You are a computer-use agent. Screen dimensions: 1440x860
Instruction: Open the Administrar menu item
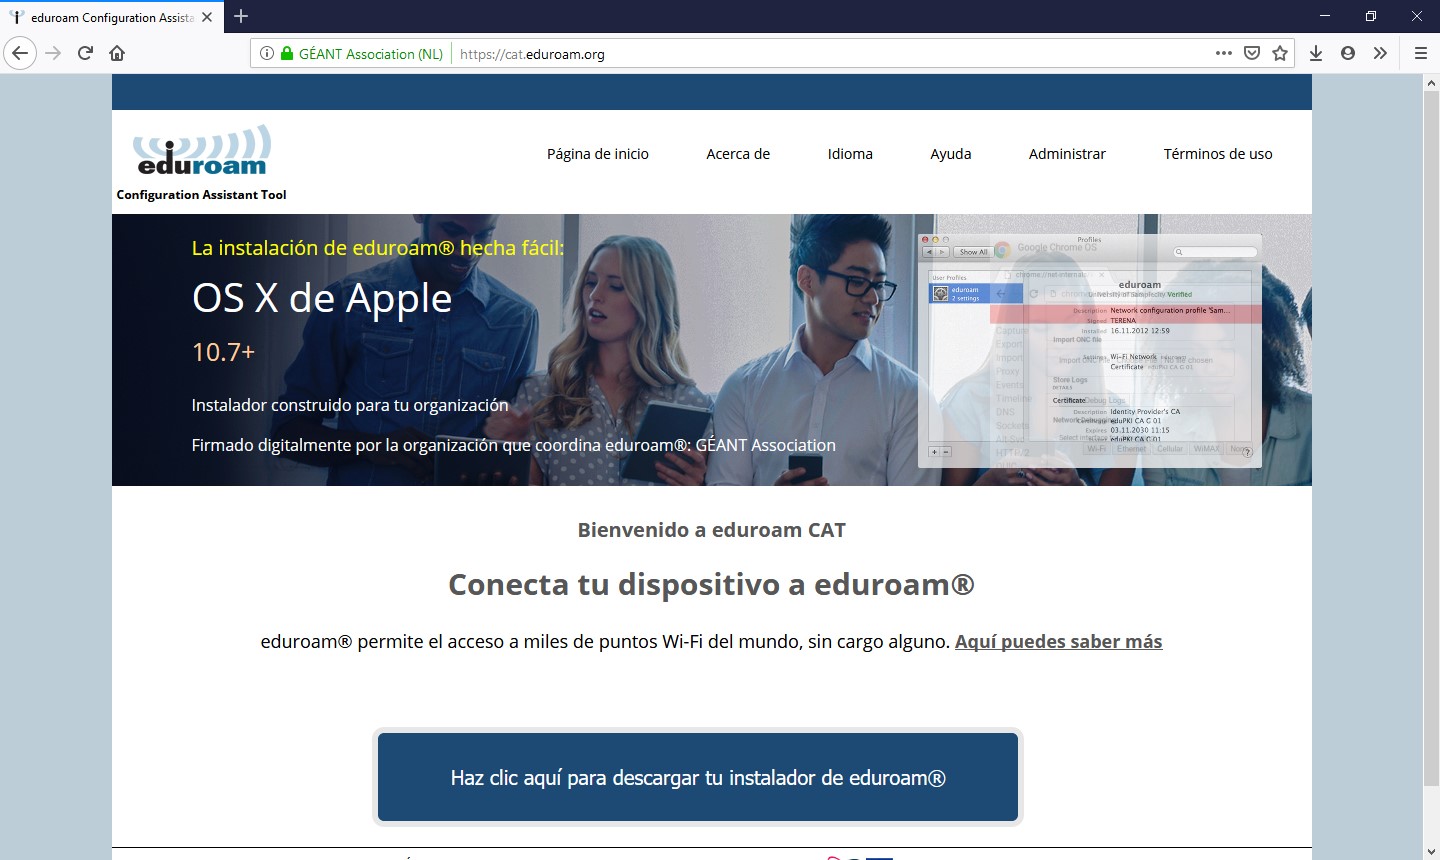click(1067, 154)
